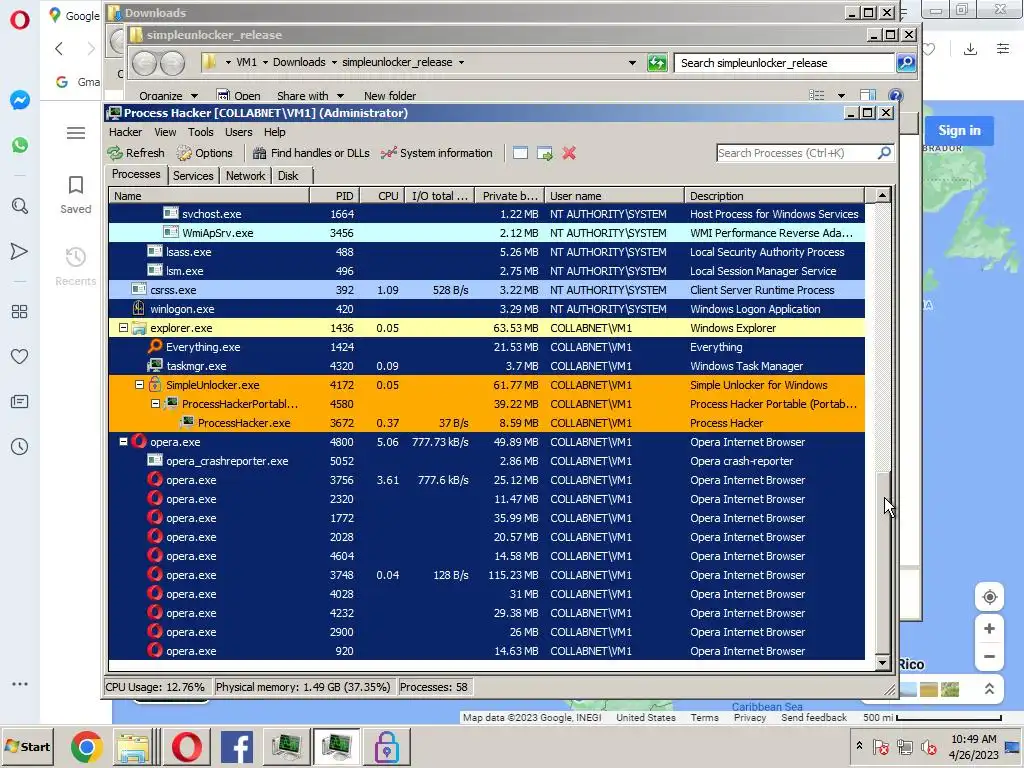Open Facebook icon on the taskbar

pos(236,748)
